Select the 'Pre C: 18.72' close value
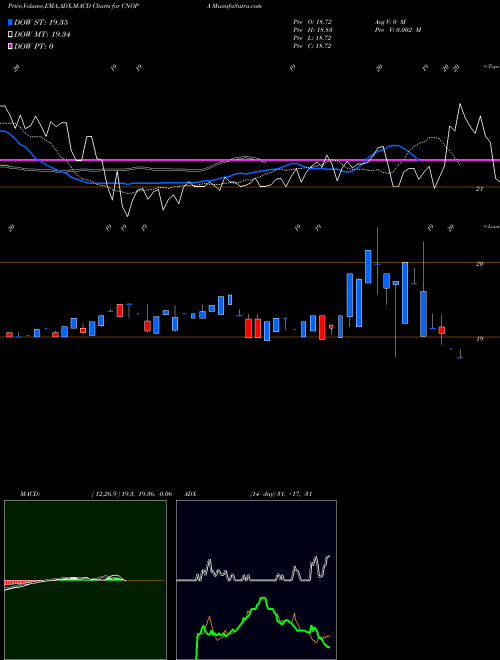The height and width of the screenshot is (660, 500). coord(312,46)
